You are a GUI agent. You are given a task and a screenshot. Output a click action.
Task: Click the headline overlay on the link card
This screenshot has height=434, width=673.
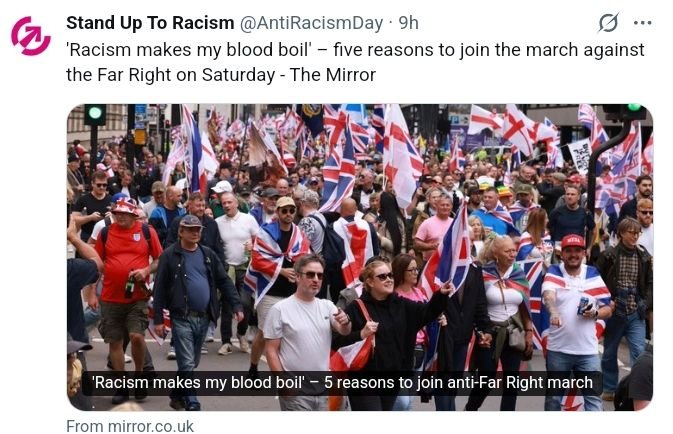pyautogui.click(x=343, y=382)
